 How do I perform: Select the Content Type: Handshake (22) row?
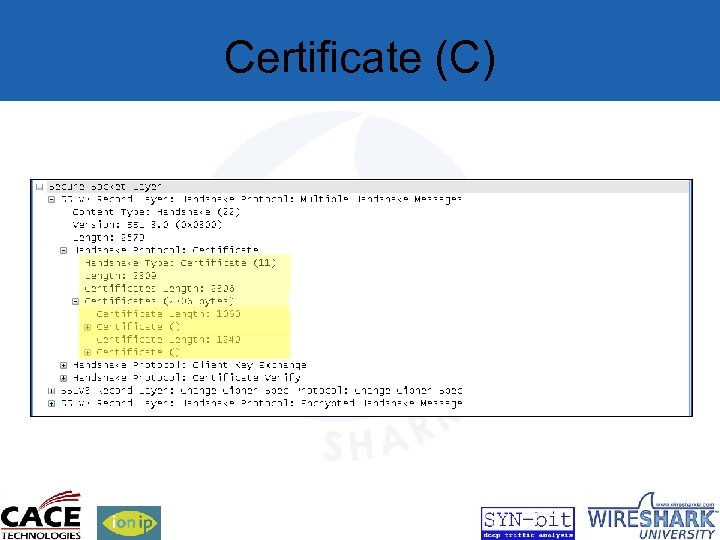pyautogui.click(x=156, y=212)
